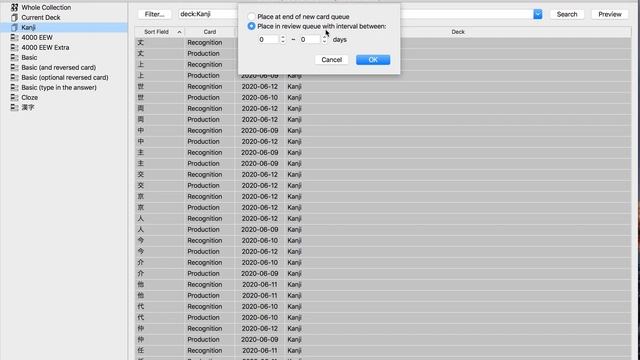The image size is (640, 360).
Task: Click the OK button in the dialog
Action: tap(373, 60)
